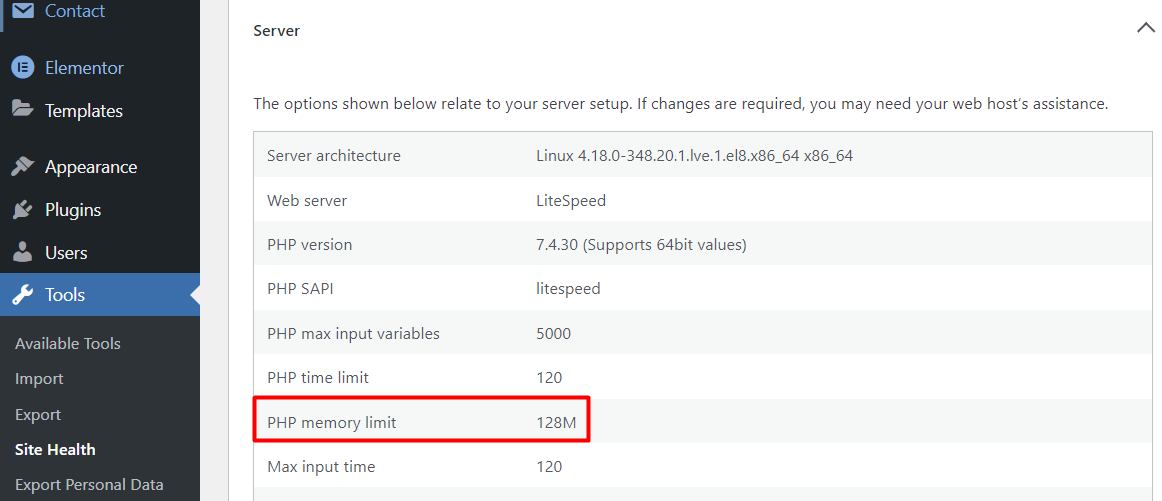1162x501 pixels.
Task: Click the Users person icon
Action: coord(22,253)
